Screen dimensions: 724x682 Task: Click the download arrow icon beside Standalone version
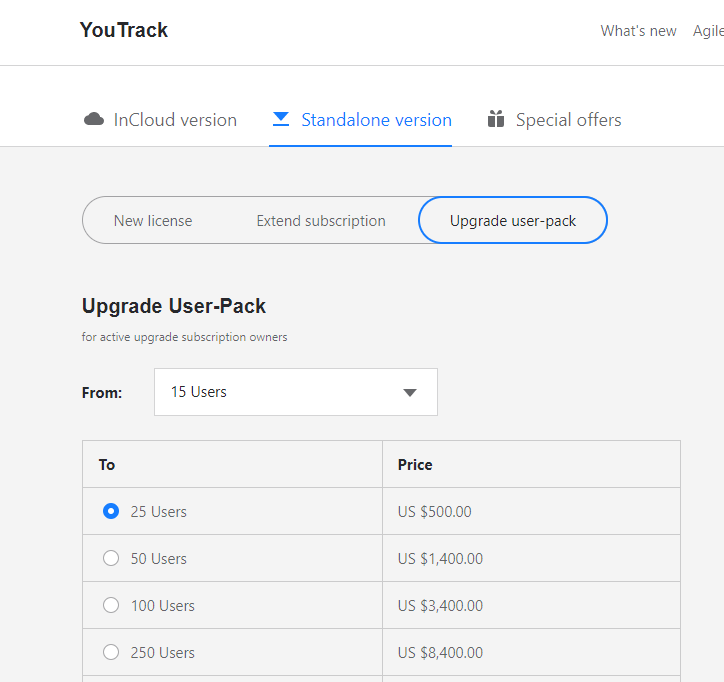(x=281, y=120)
